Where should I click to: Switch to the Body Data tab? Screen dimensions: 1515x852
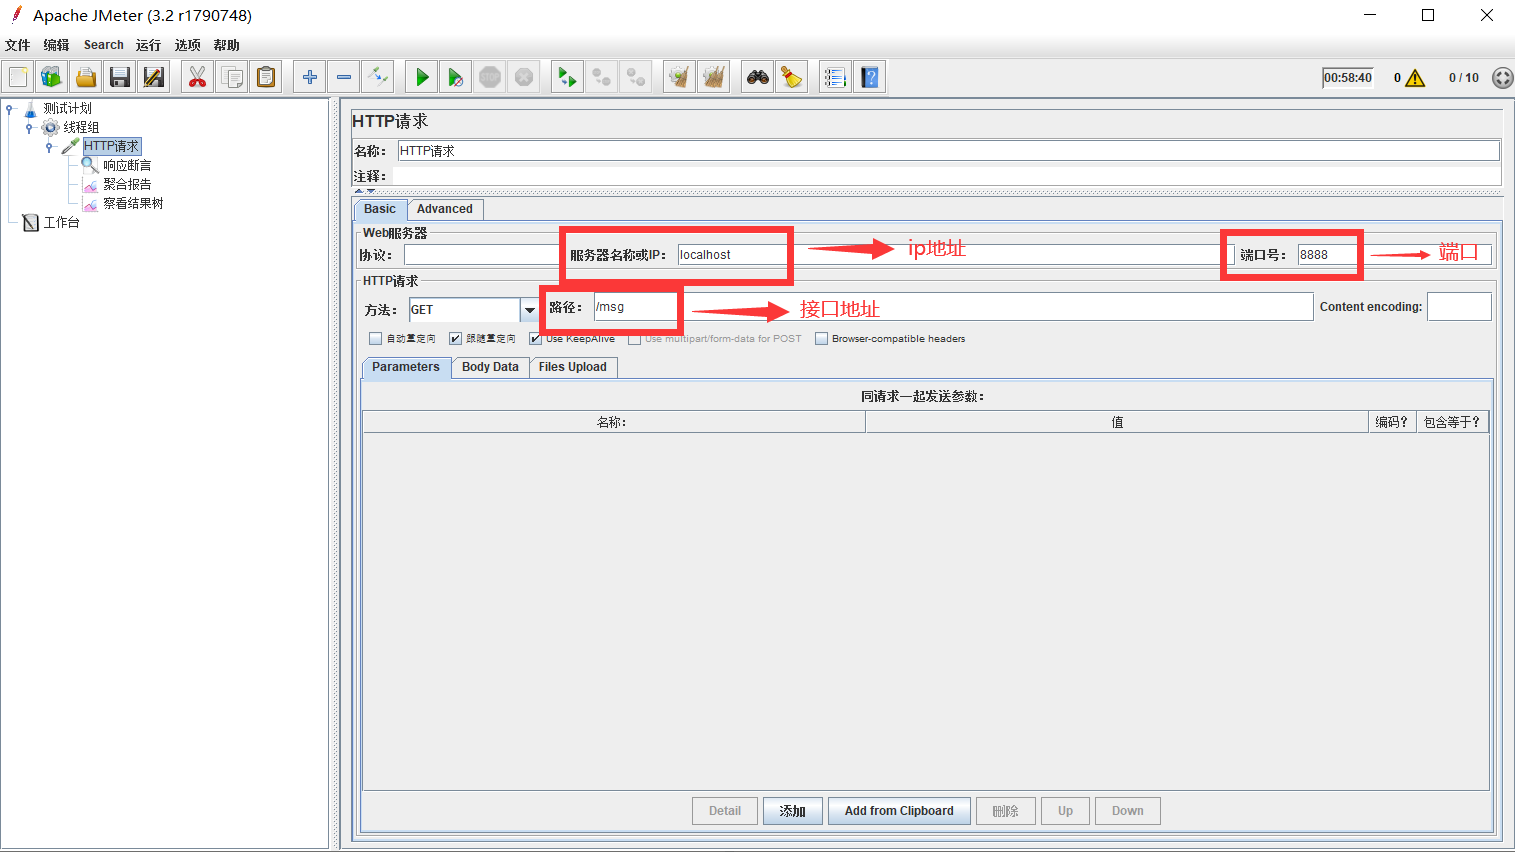click(490, 367)
